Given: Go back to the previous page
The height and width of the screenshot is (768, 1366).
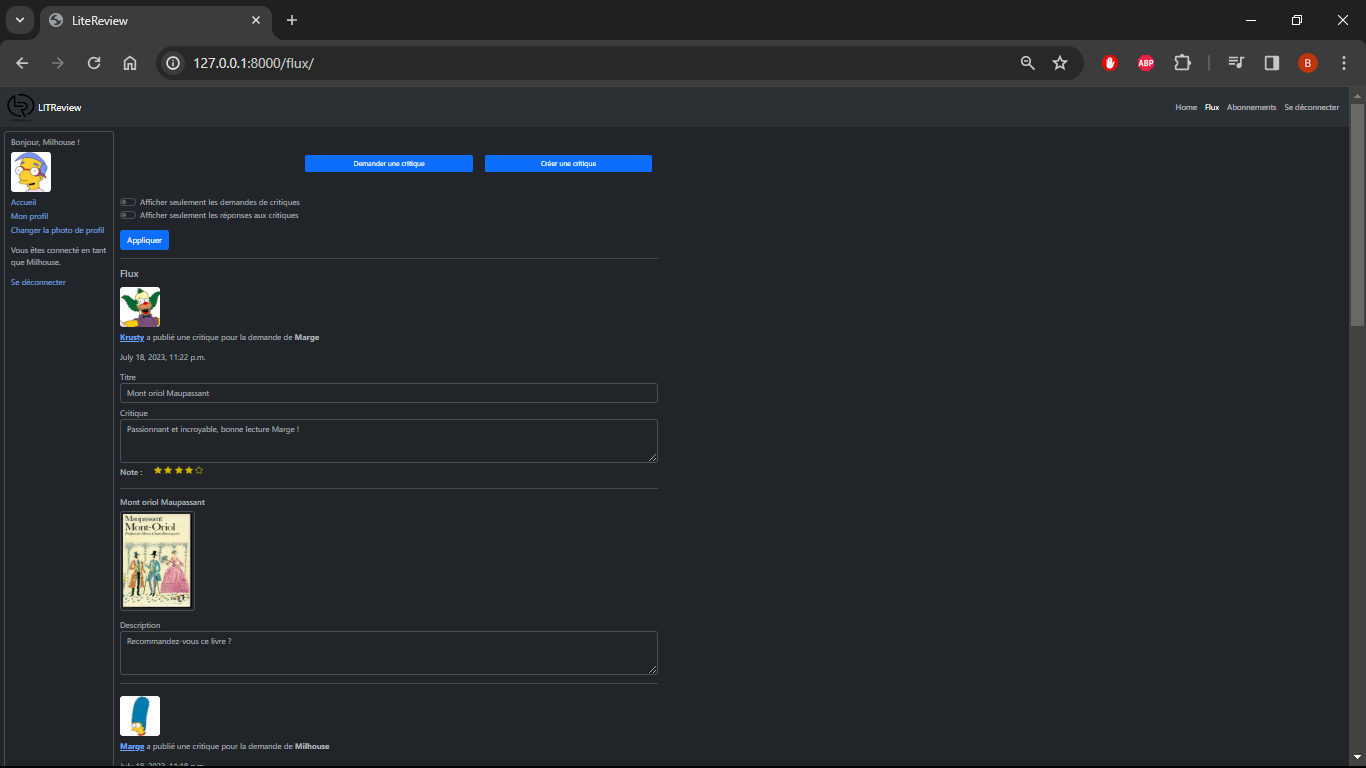Looking at the screenshot, I should click(22, 63).
